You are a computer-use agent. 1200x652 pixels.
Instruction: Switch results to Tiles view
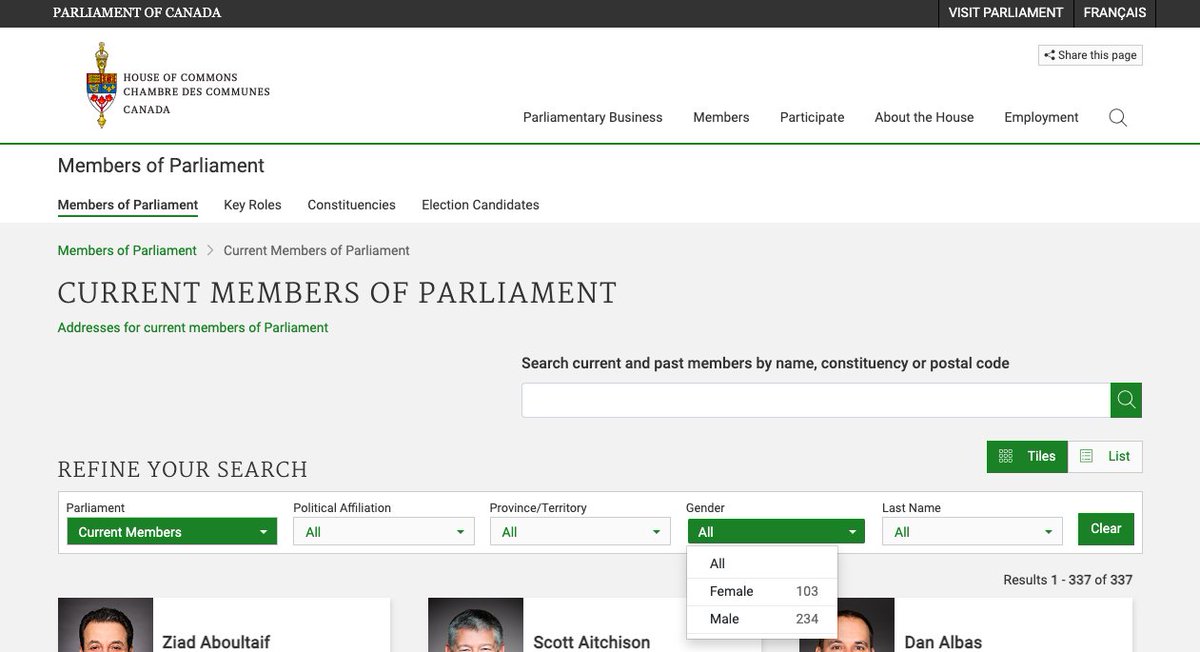click(1027, 456)
